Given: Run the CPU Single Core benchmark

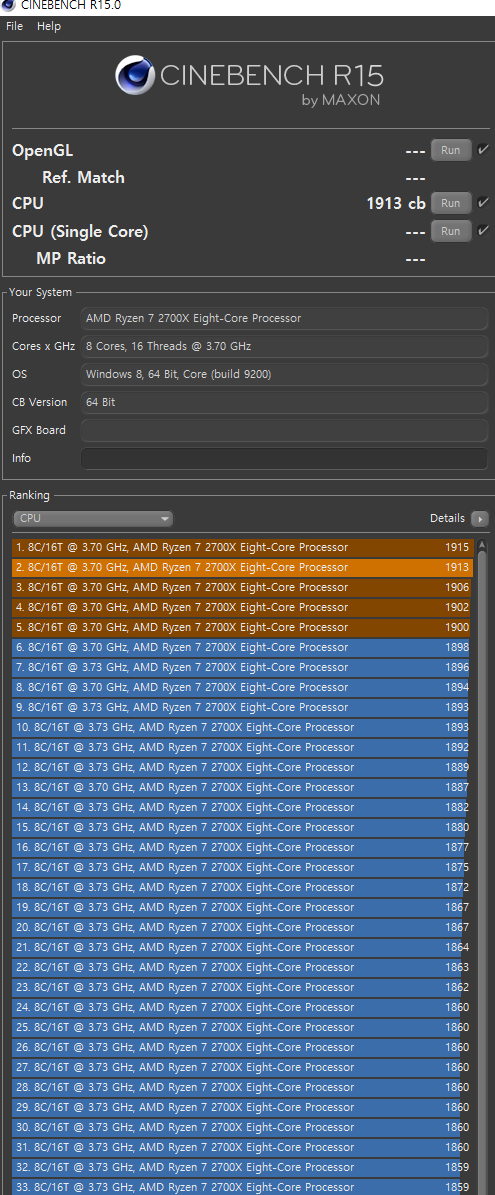Looking at the screenshot, I should click(x=451, y=231).
